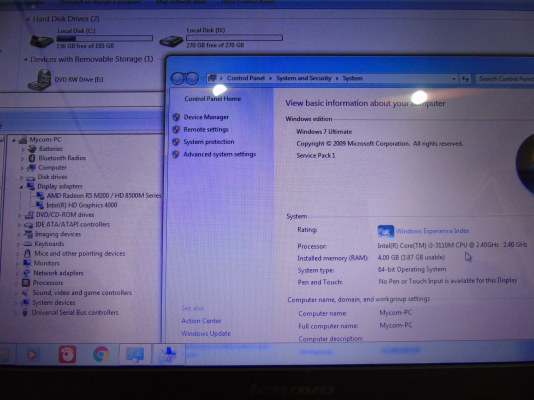Select Processors entry in device tree
The width and height of the screenshot is (534, 400).
(x=48, y=283)
